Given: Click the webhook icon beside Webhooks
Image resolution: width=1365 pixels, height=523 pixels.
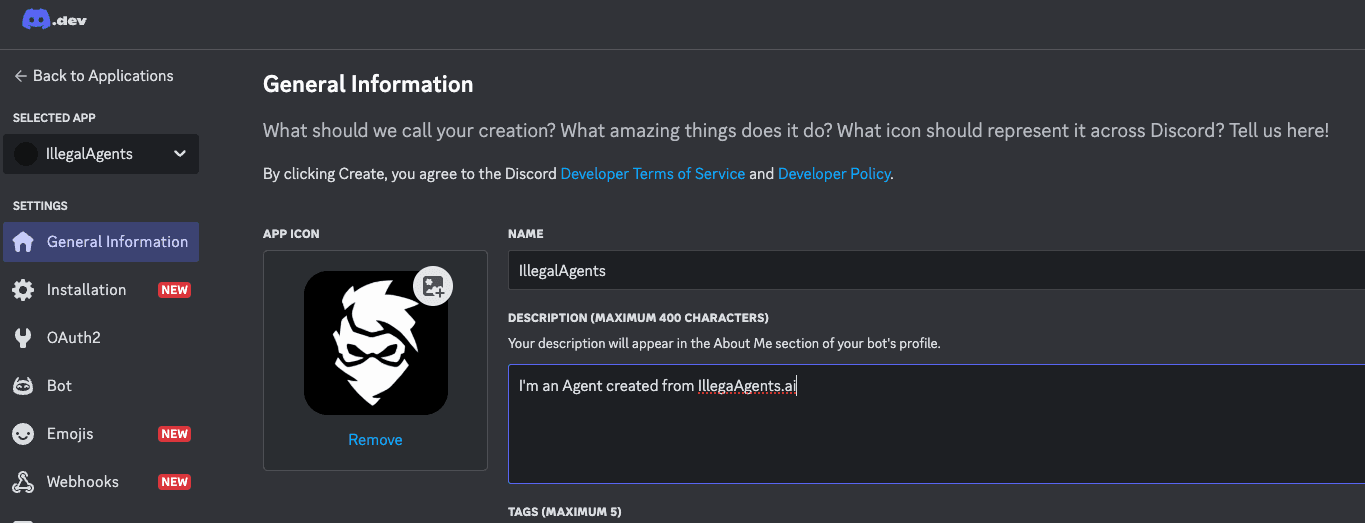Looking at the screenshot, I should pos(23,482).
